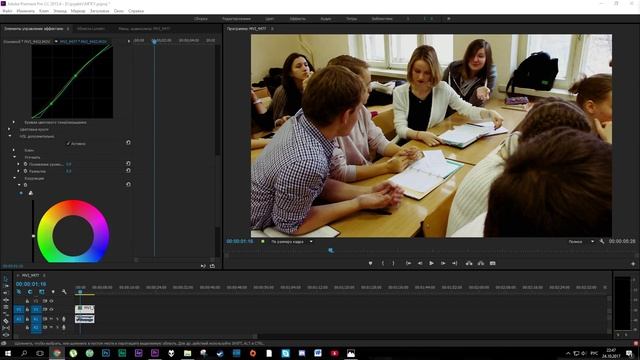This screenshot has height=360, width=640.
Task: Lock track A1
Action: pos(27,319)
